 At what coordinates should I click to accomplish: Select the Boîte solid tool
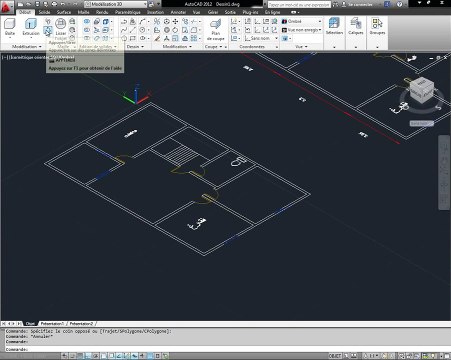coord(10,27)
